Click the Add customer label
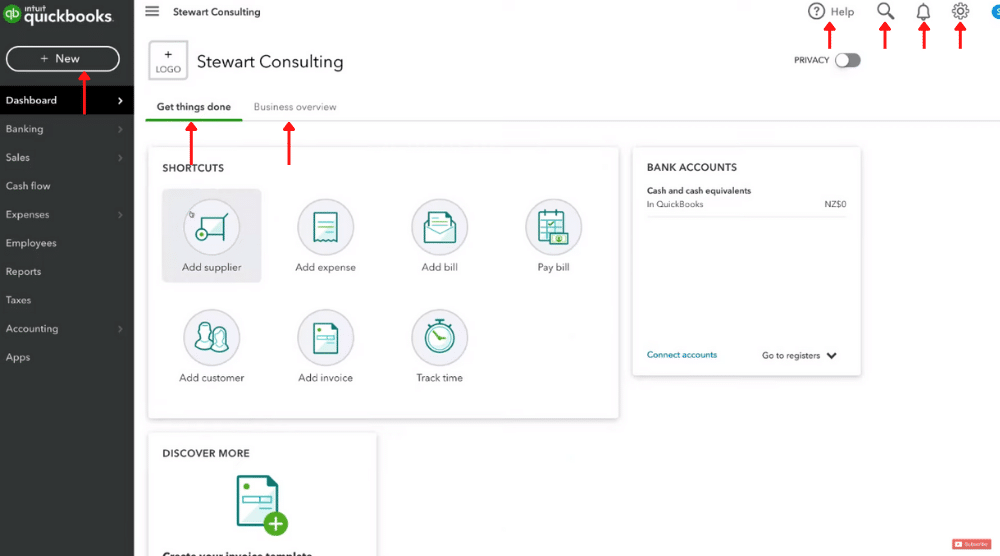Image resolution: width=1000 pixels, height=556 pixels. coord(212,377)
